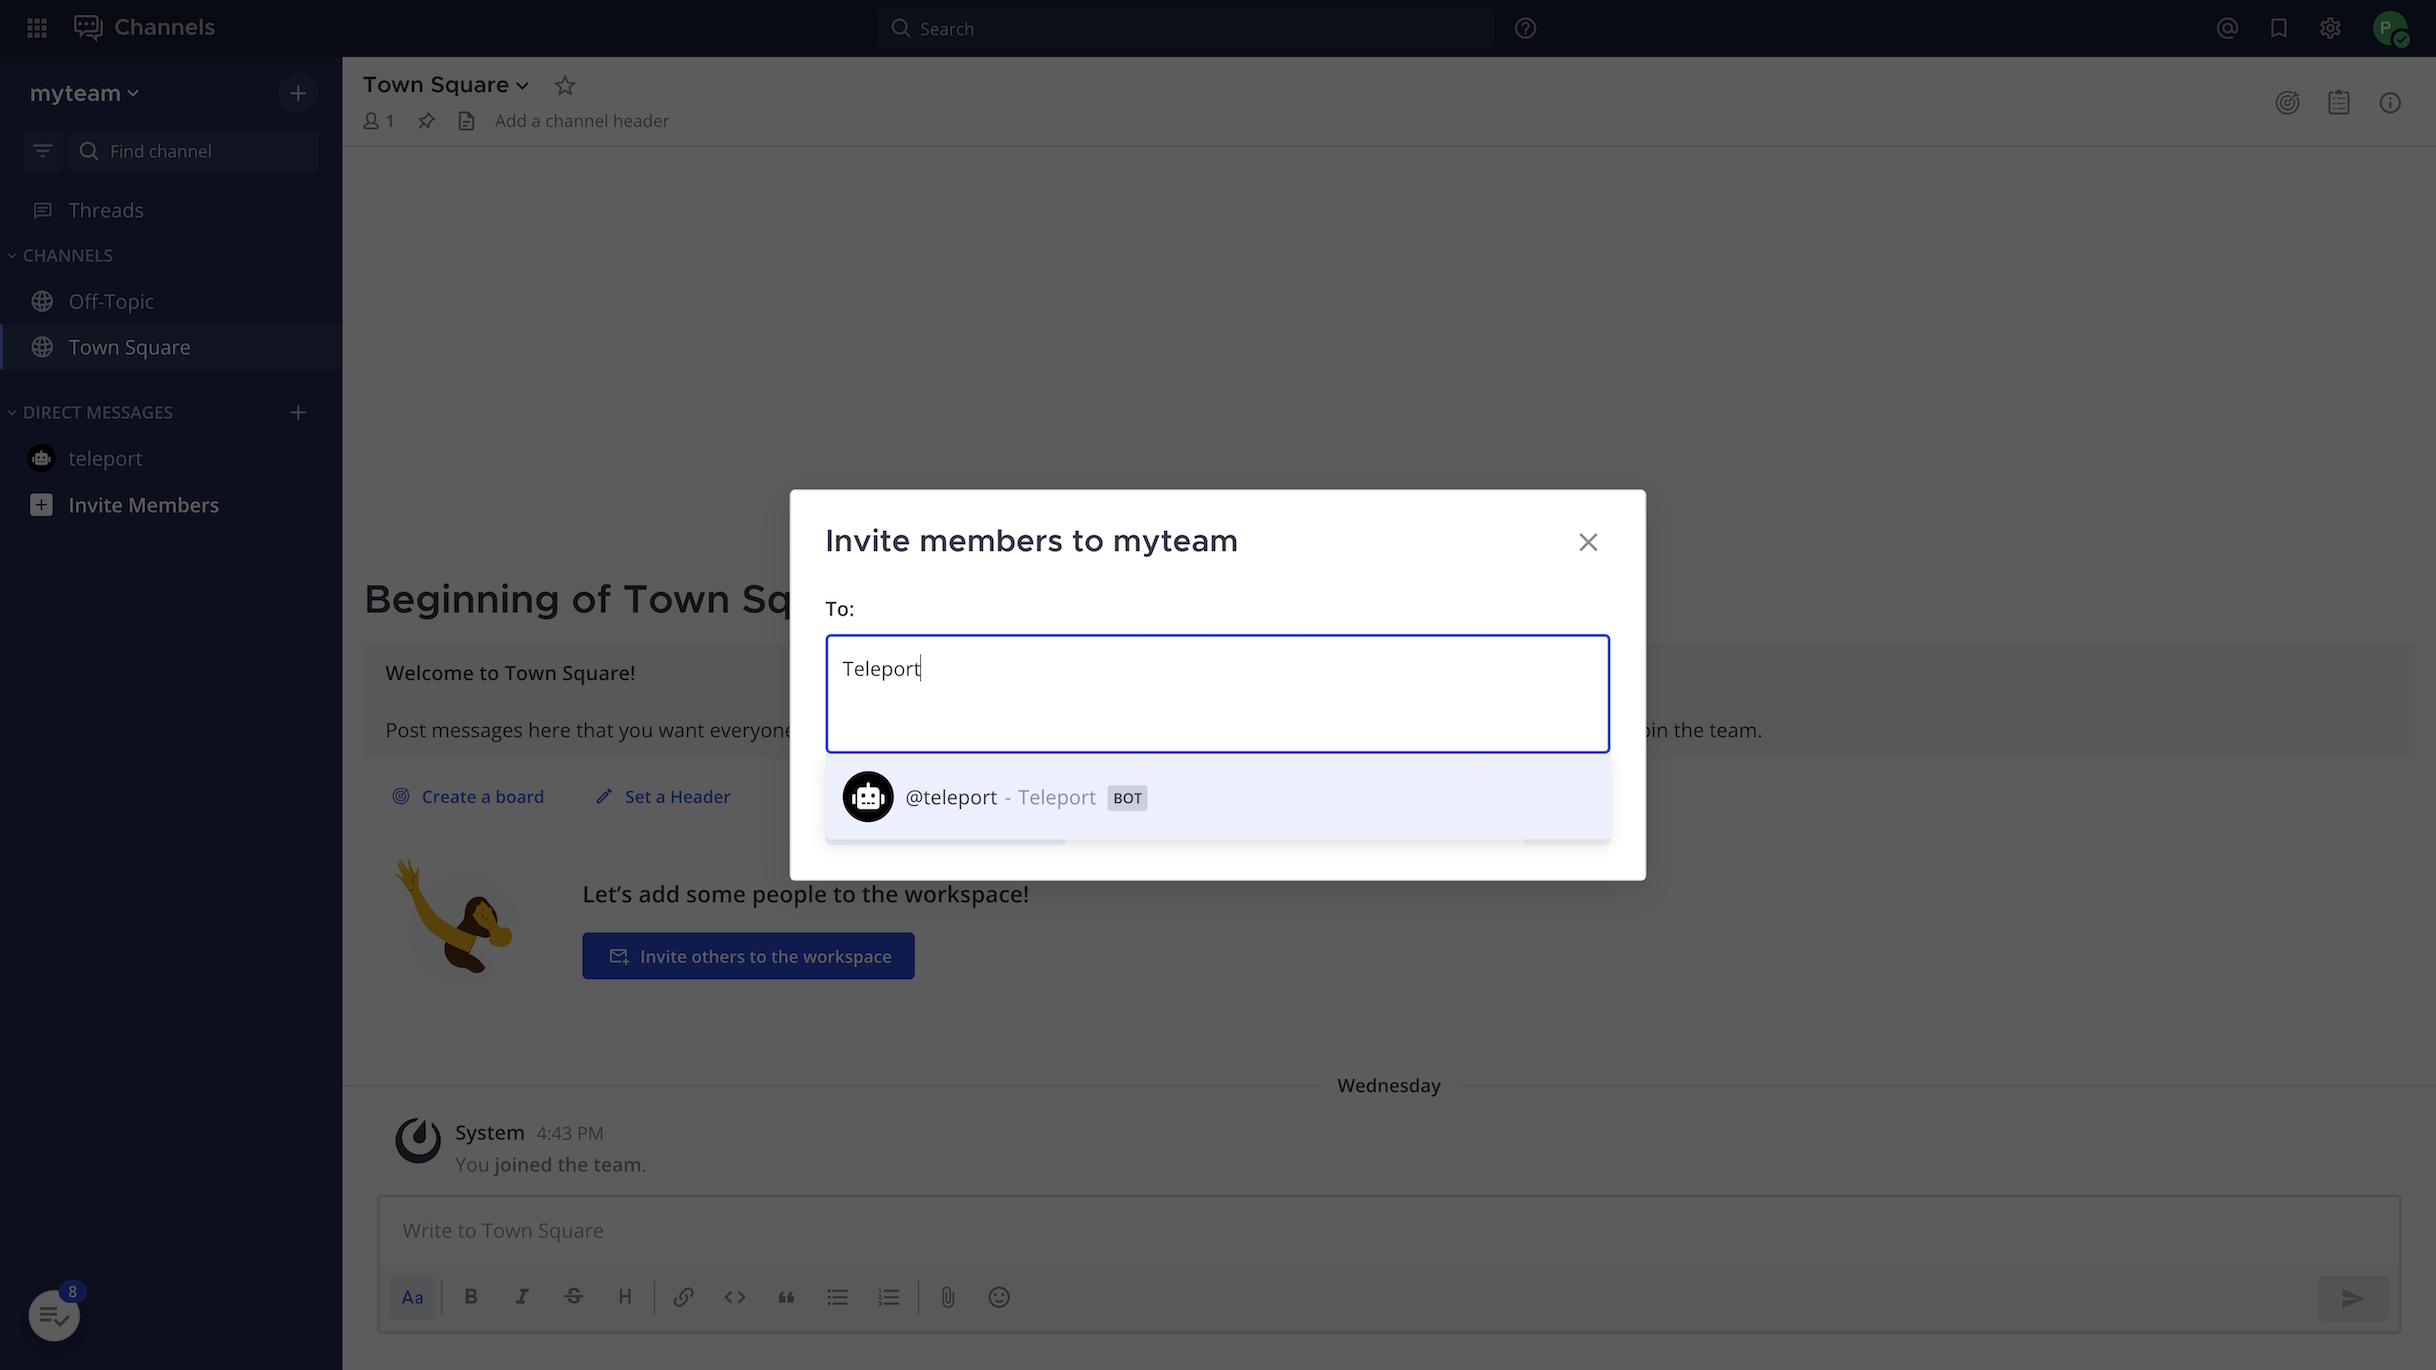Click the member actions icon in toolbar

point(373,120)
